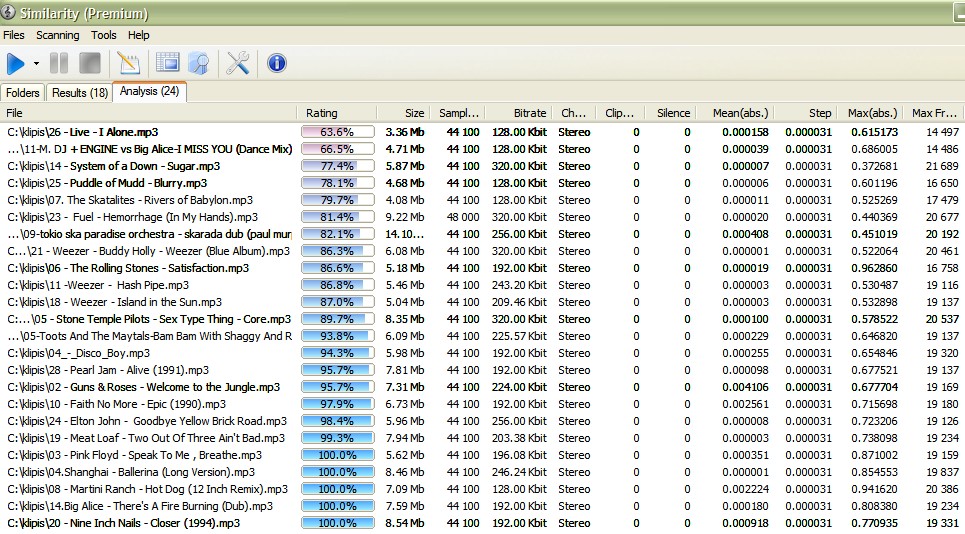The width and height of the screenshot is (965, 534).
Task: Select Big Alice - There's A Fire Burning (Dub).mp3
Action: tap(482, 506)
